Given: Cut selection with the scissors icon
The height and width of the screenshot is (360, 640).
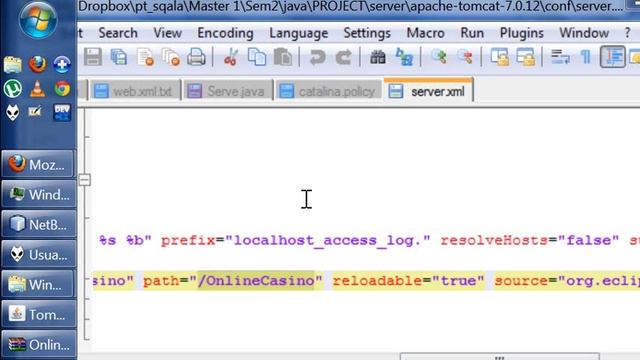Looking at the screenshot, I should point(231,57).
